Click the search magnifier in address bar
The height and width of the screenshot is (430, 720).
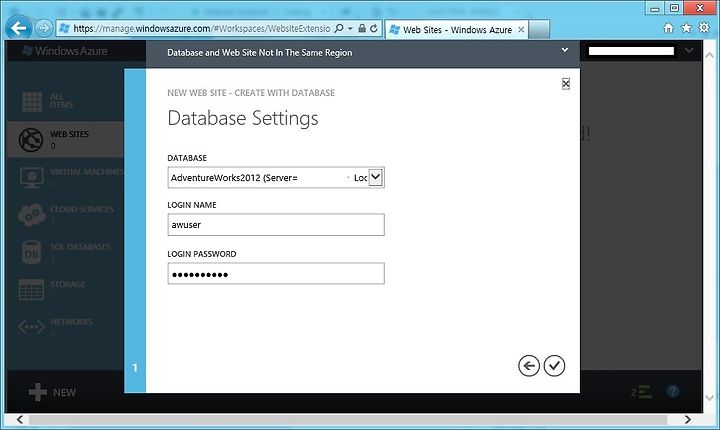pyautogui.click(x=339, y=28)
